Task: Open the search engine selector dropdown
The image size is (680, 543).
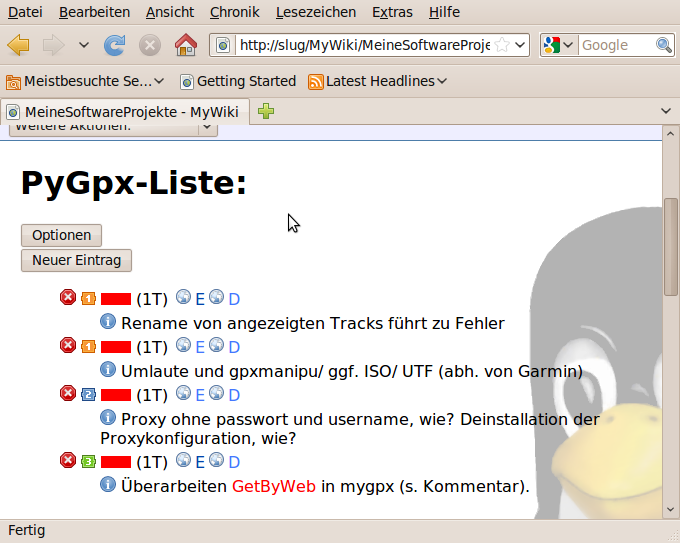Action: coord(559,45)
